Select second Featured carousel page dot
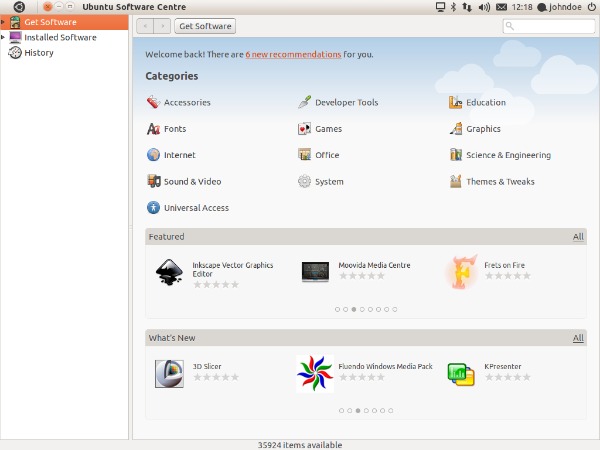This screenshot has height=450, width=600. [346, 309]
